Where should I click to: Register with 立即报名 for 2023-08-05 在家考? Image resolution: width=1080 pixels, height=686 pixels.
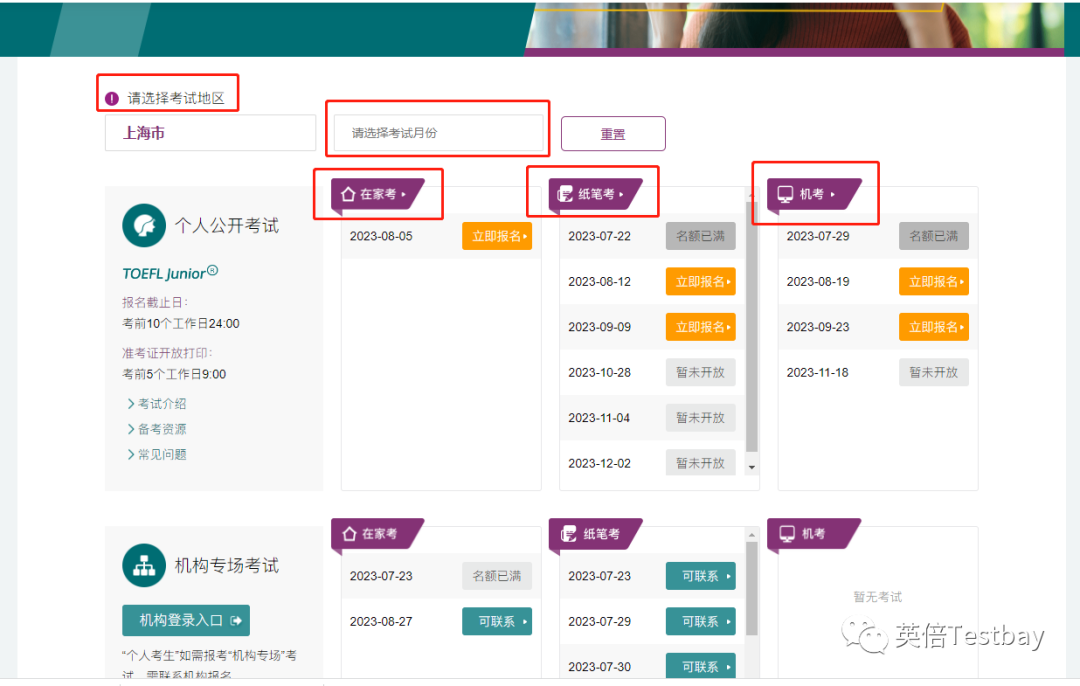(x=497, y=236)
